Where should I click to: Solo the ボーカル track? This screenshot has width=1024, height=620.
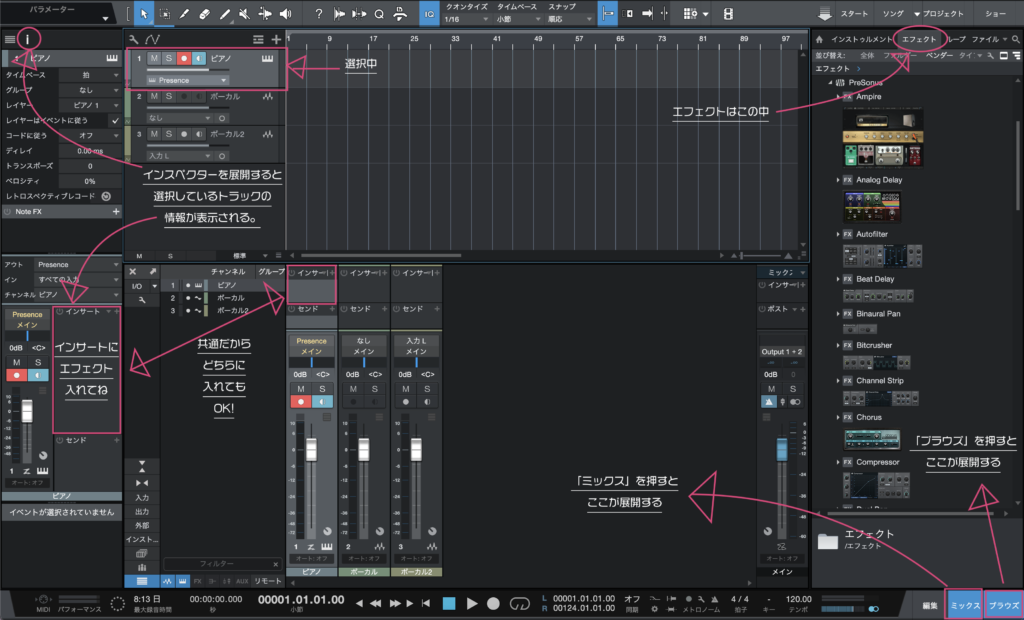coord(169,96)
